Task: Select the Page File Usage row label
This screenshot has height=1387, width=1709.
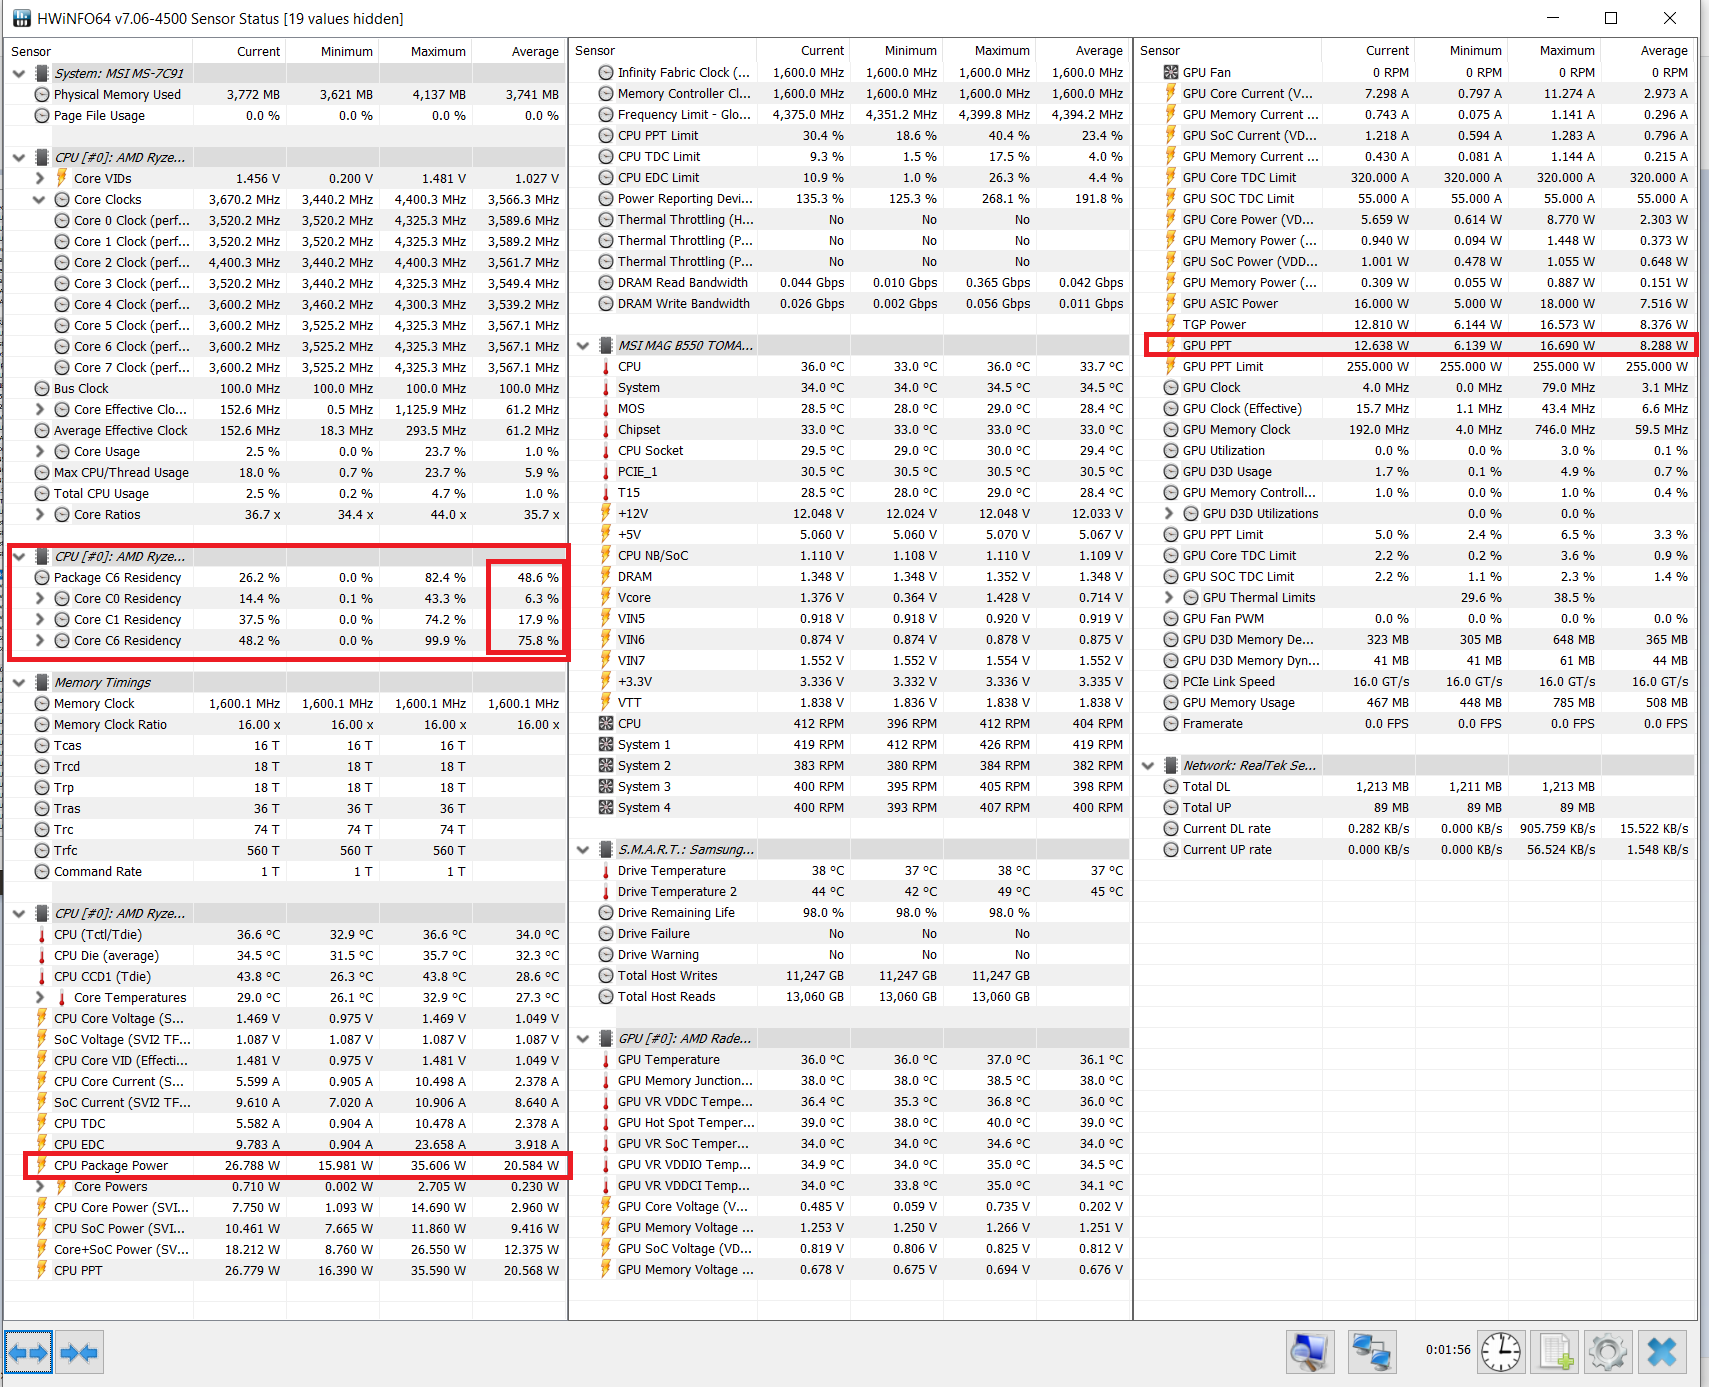Action: tap(99, 115)
